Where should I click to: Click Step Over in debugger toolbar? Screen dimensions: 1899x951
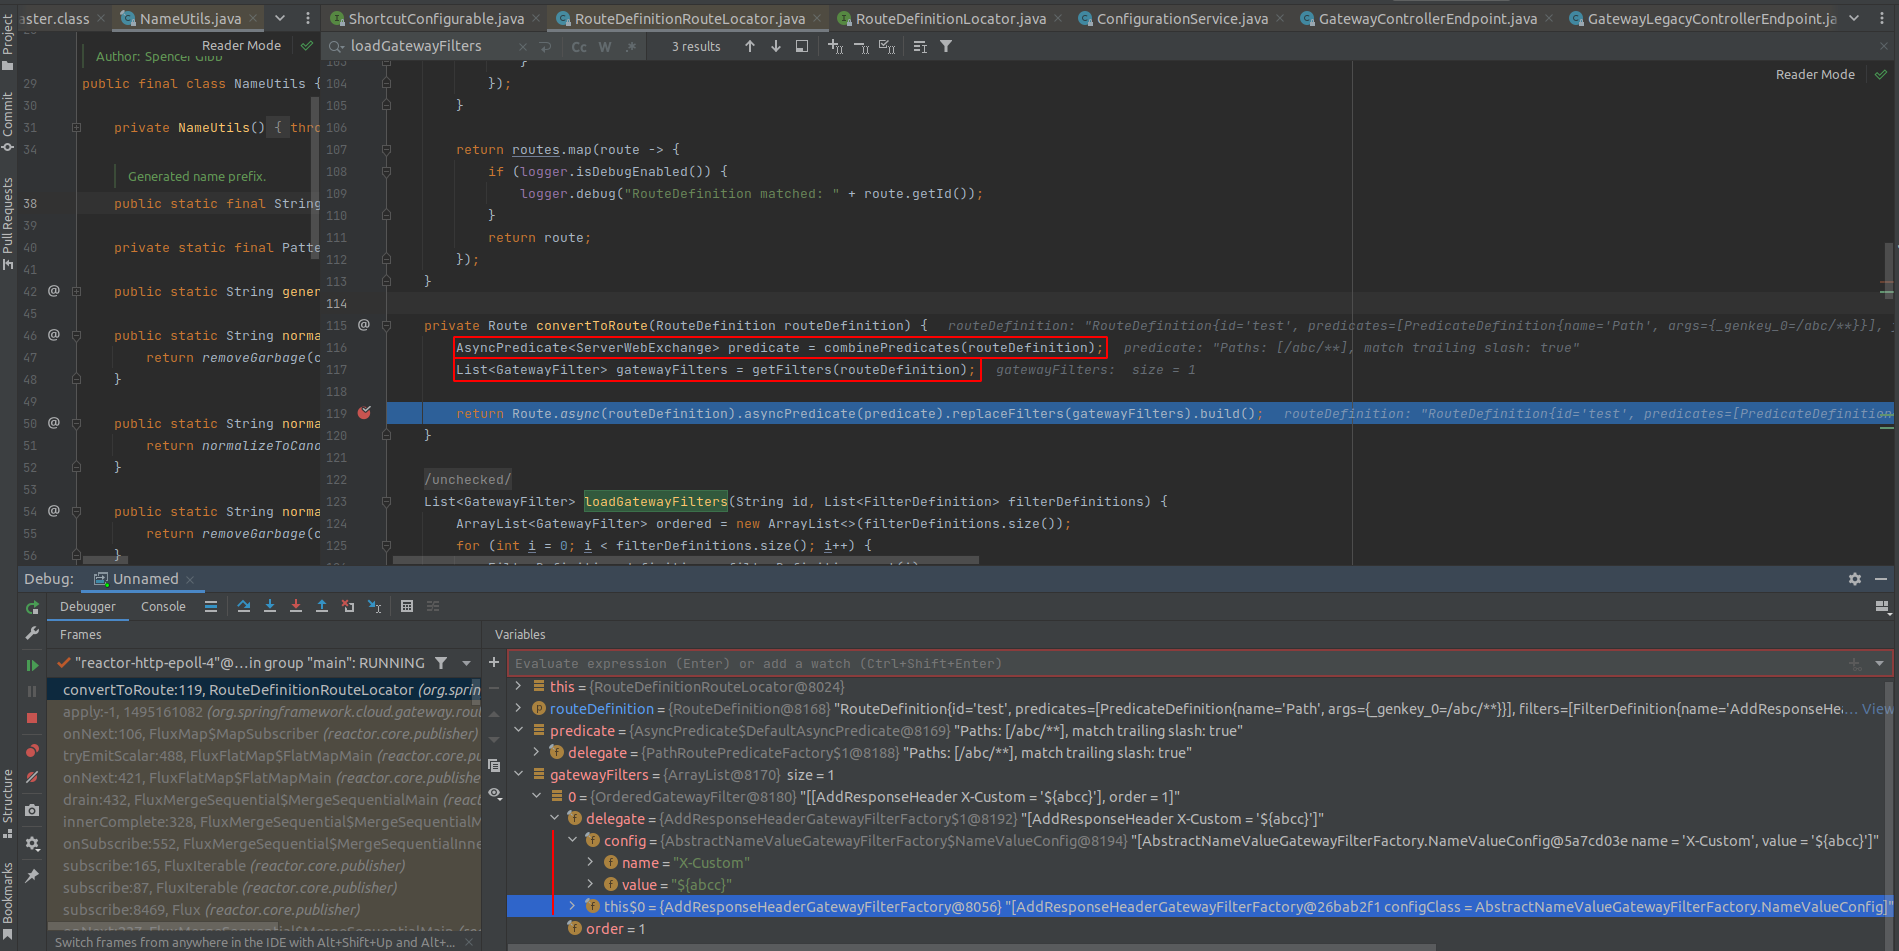244,606
